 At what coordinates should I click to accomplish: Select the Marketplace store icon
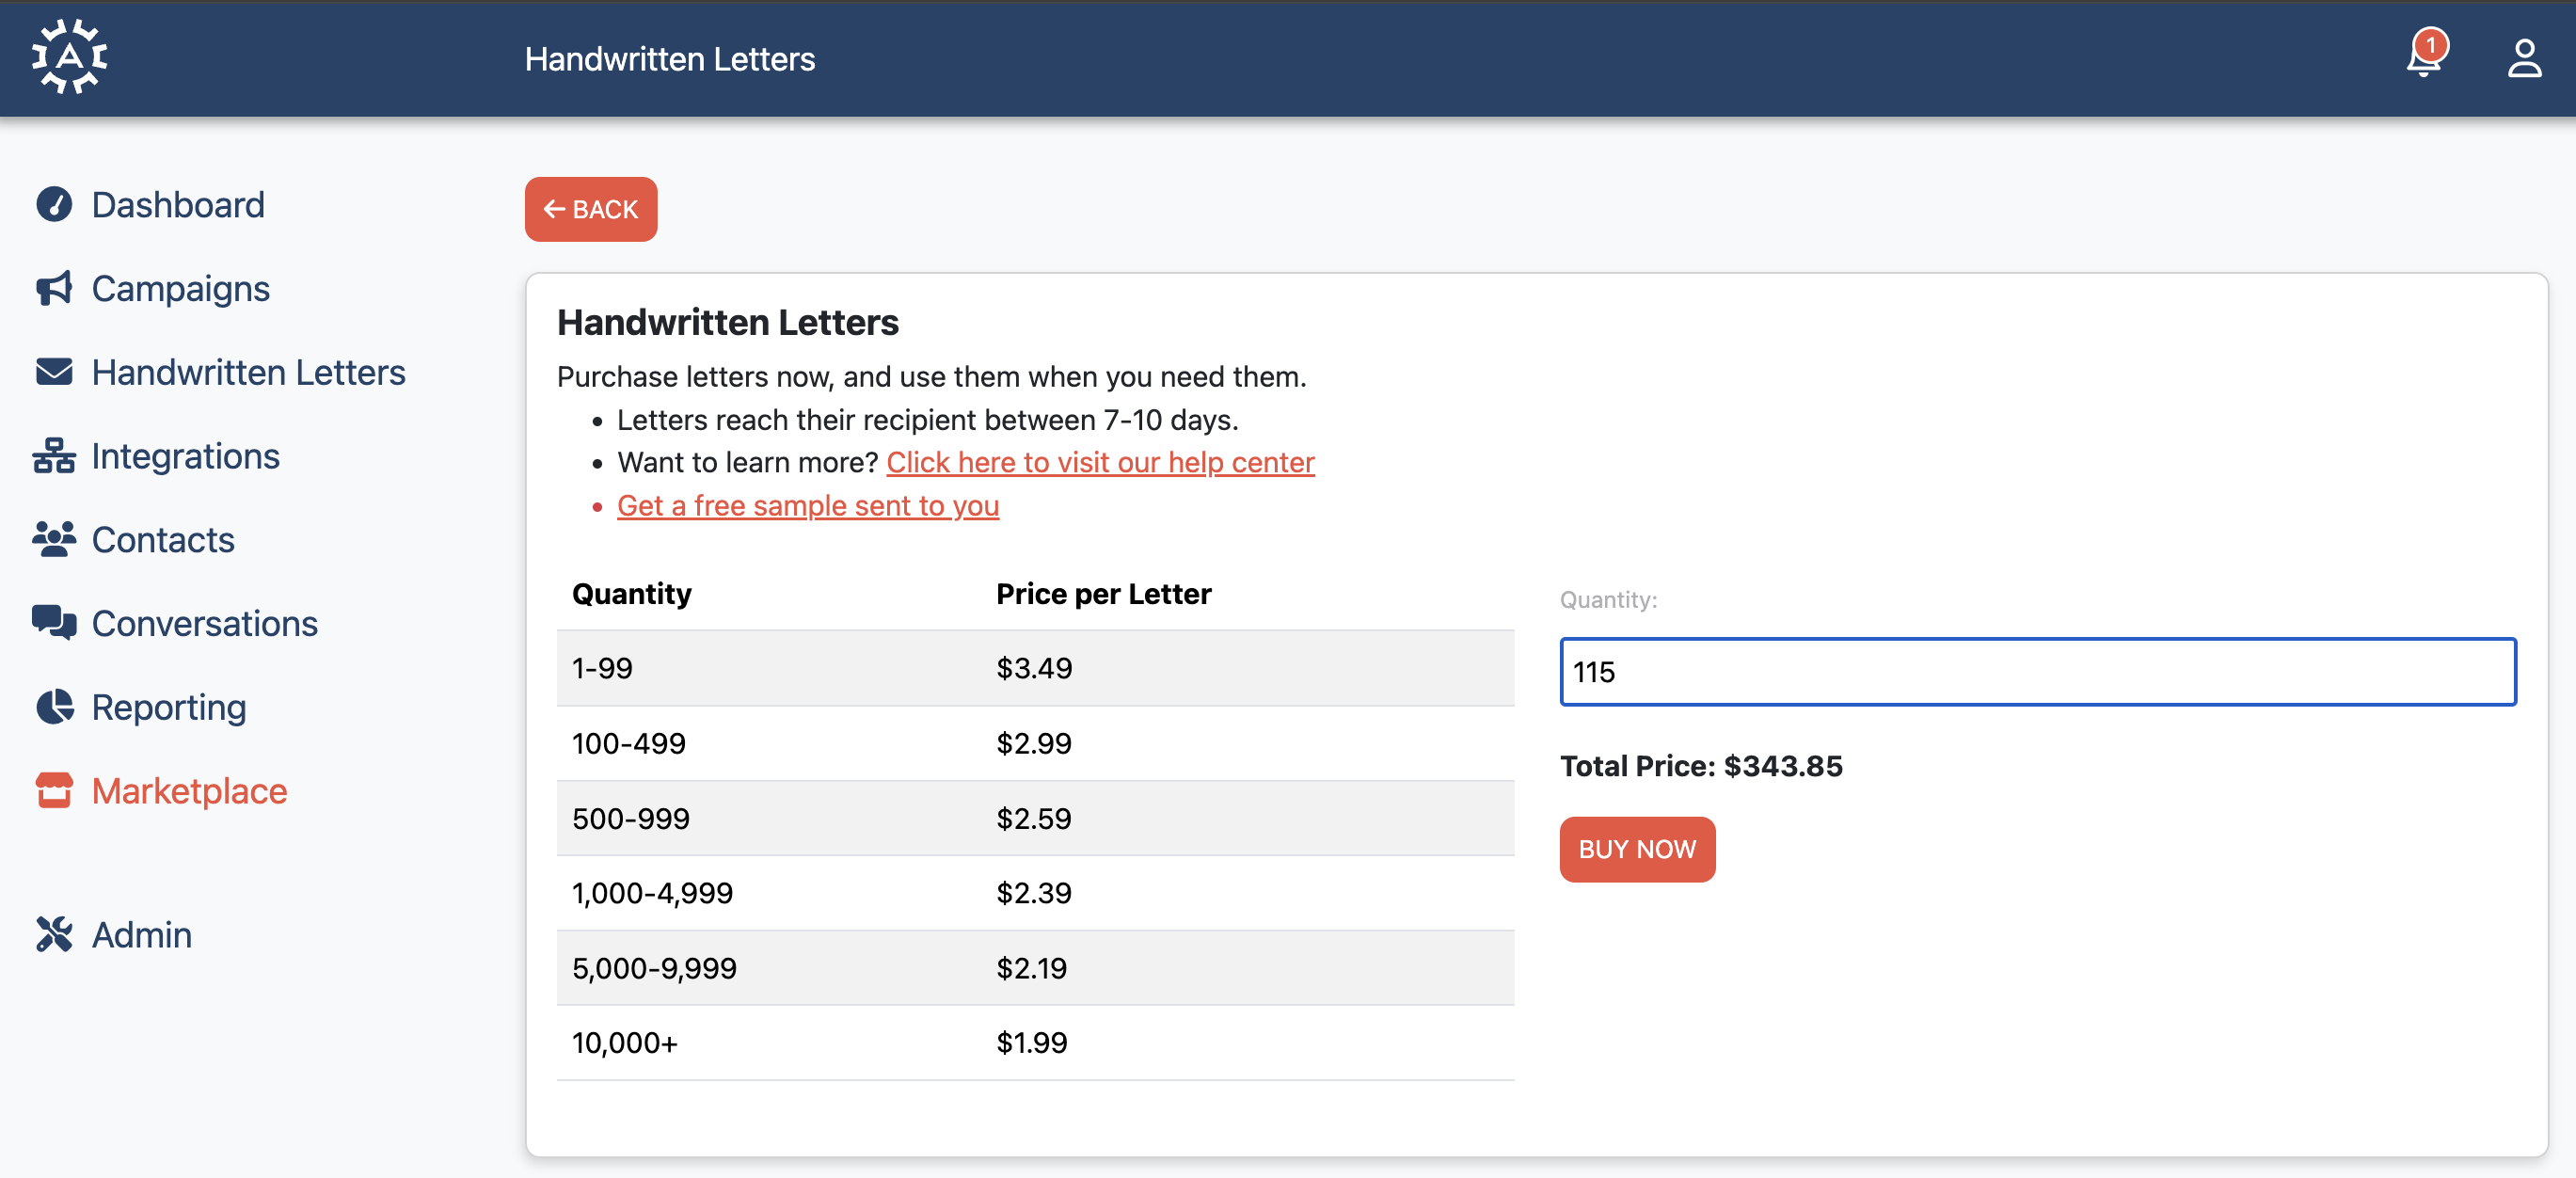54,790
